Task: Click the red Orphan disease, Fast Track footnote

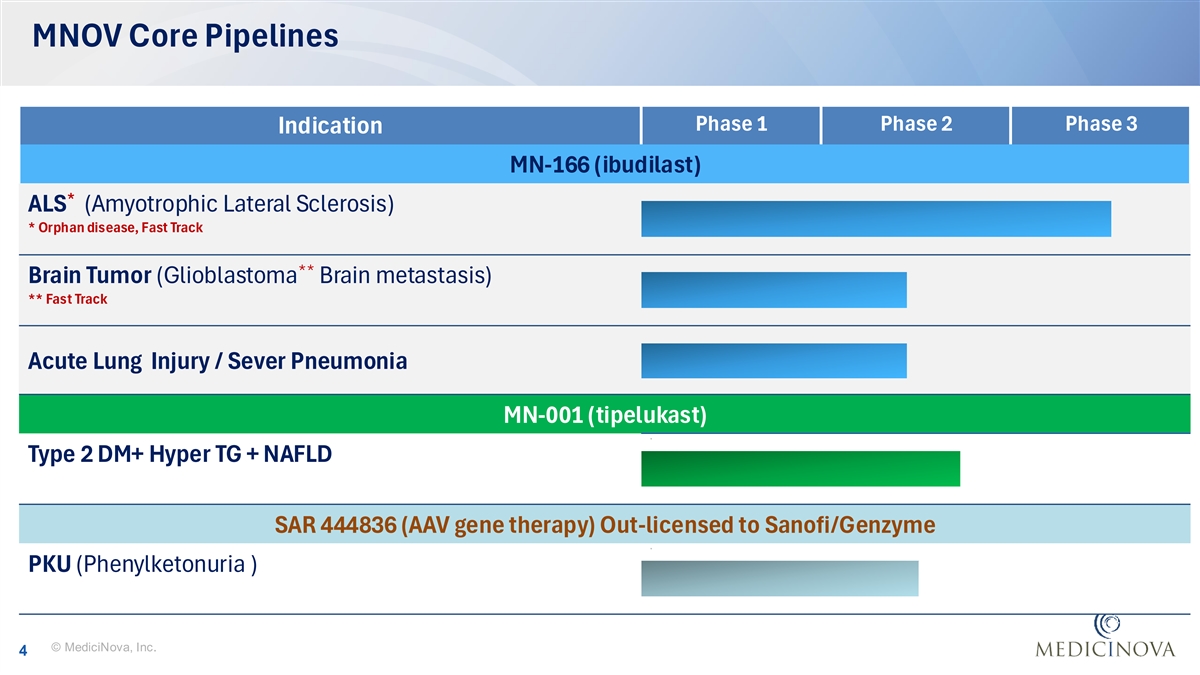Action: coord(116,228)
